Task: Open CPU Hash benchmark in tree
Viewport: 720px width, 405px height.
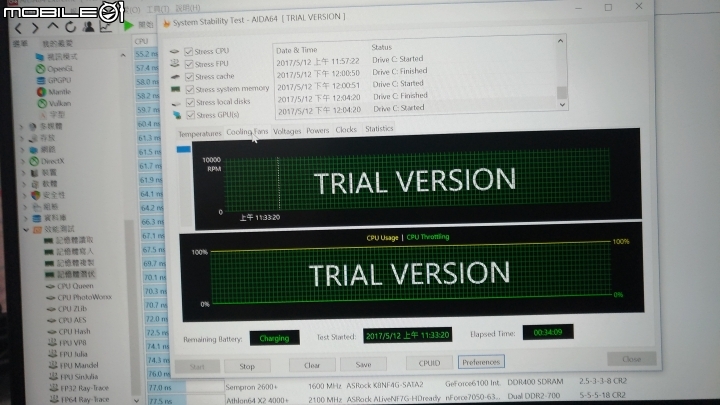Action: tap(69, 332)
